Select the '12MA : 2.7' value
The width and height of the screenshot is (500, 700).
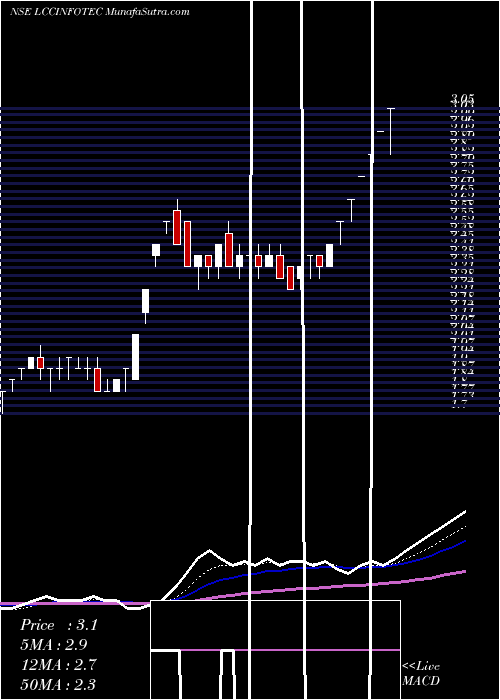click(x=58, y=665)
